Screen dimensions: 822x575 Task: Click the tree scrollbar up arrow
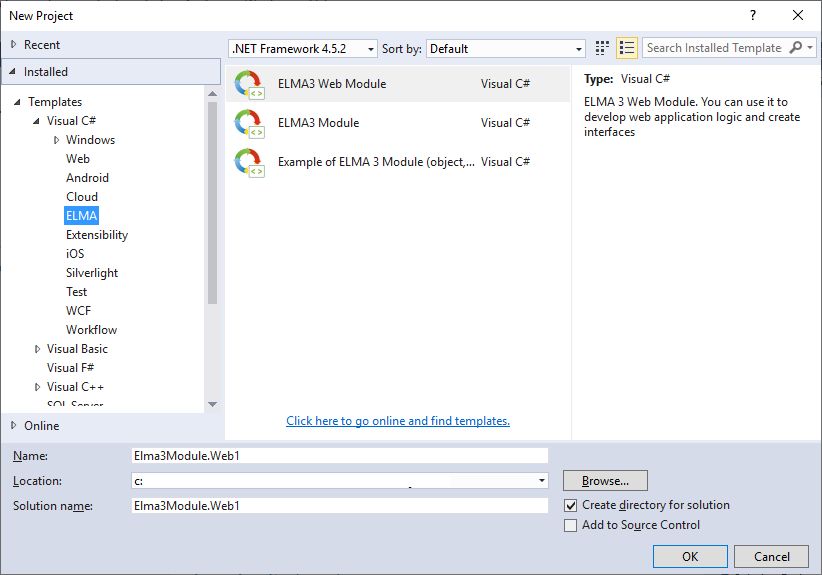pos(212,94)
